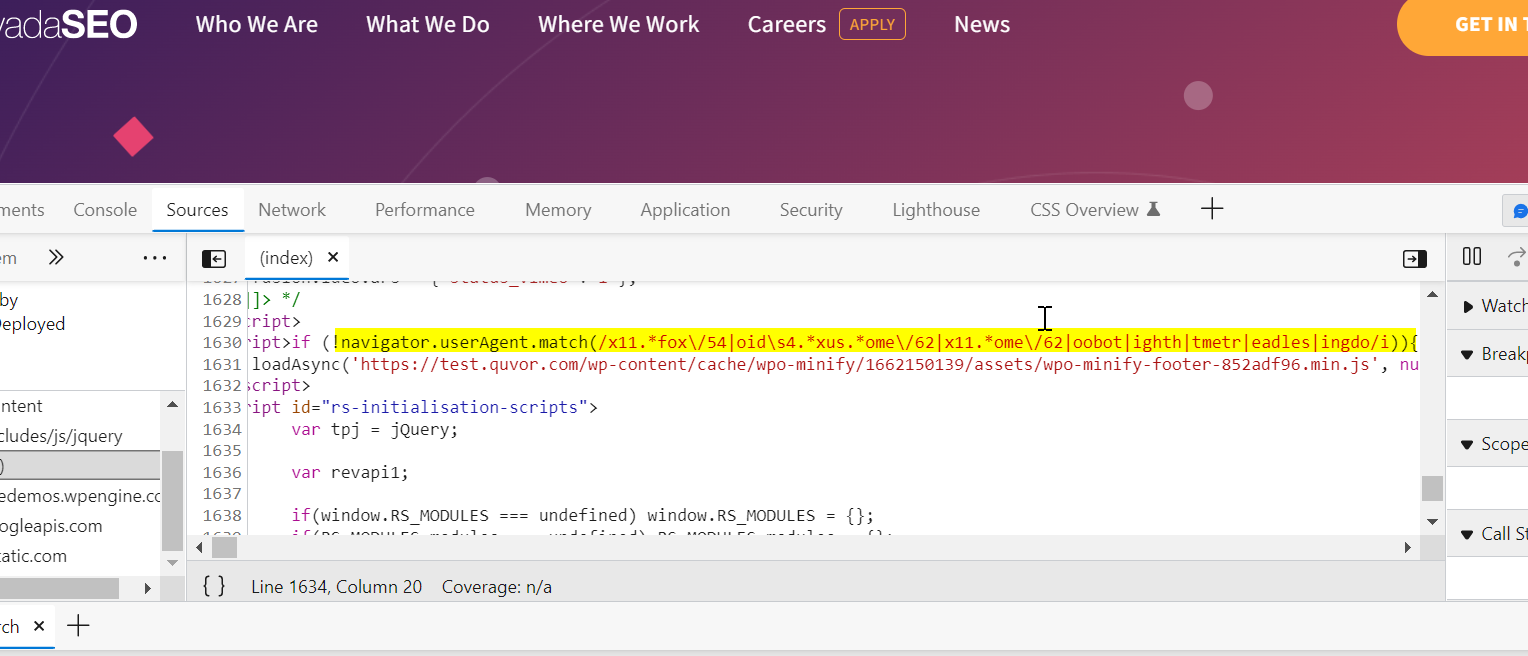Open the Network tab

pos(292,210)
